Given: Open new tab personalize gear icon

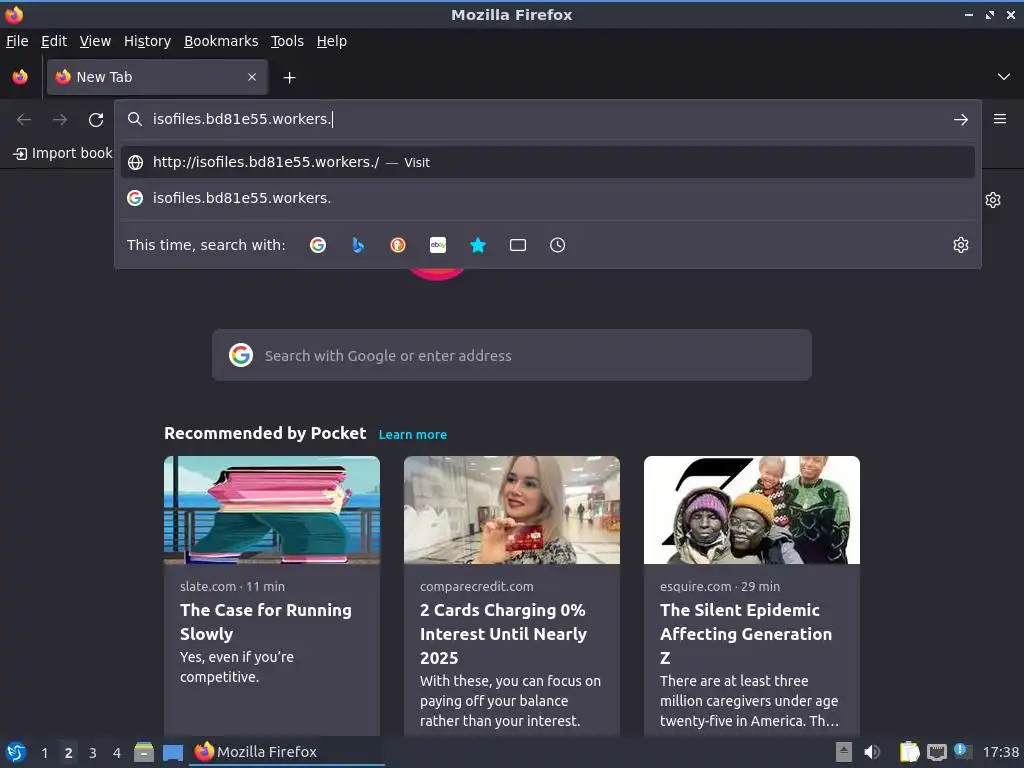Looking at the screenshot, I should click(993, 200).
